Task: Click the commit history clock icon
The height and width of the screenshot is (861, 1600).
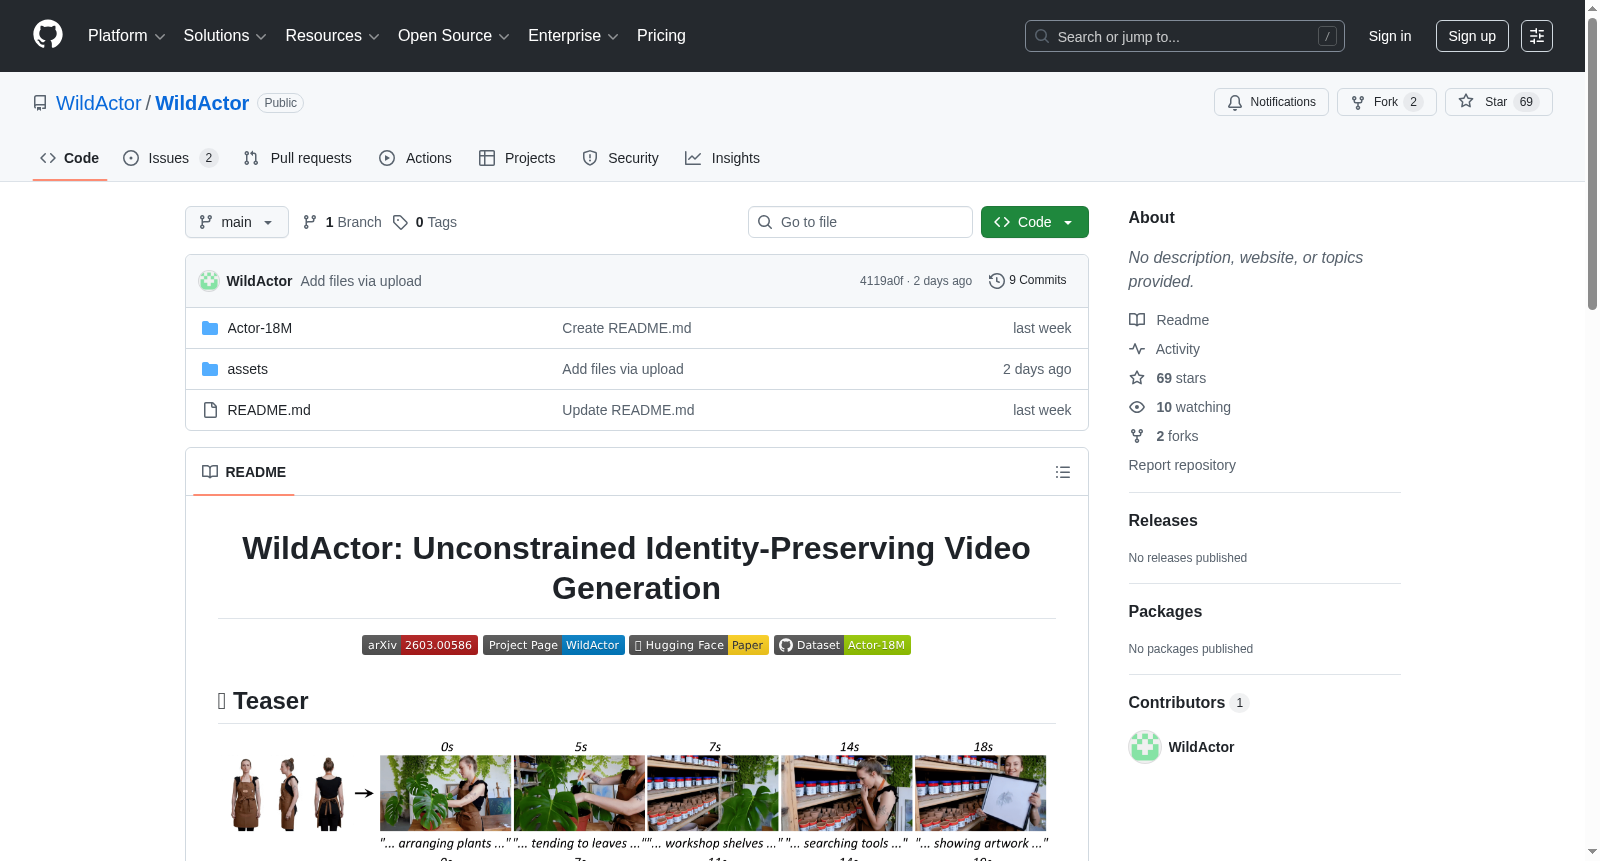Action: pos(996,281)
